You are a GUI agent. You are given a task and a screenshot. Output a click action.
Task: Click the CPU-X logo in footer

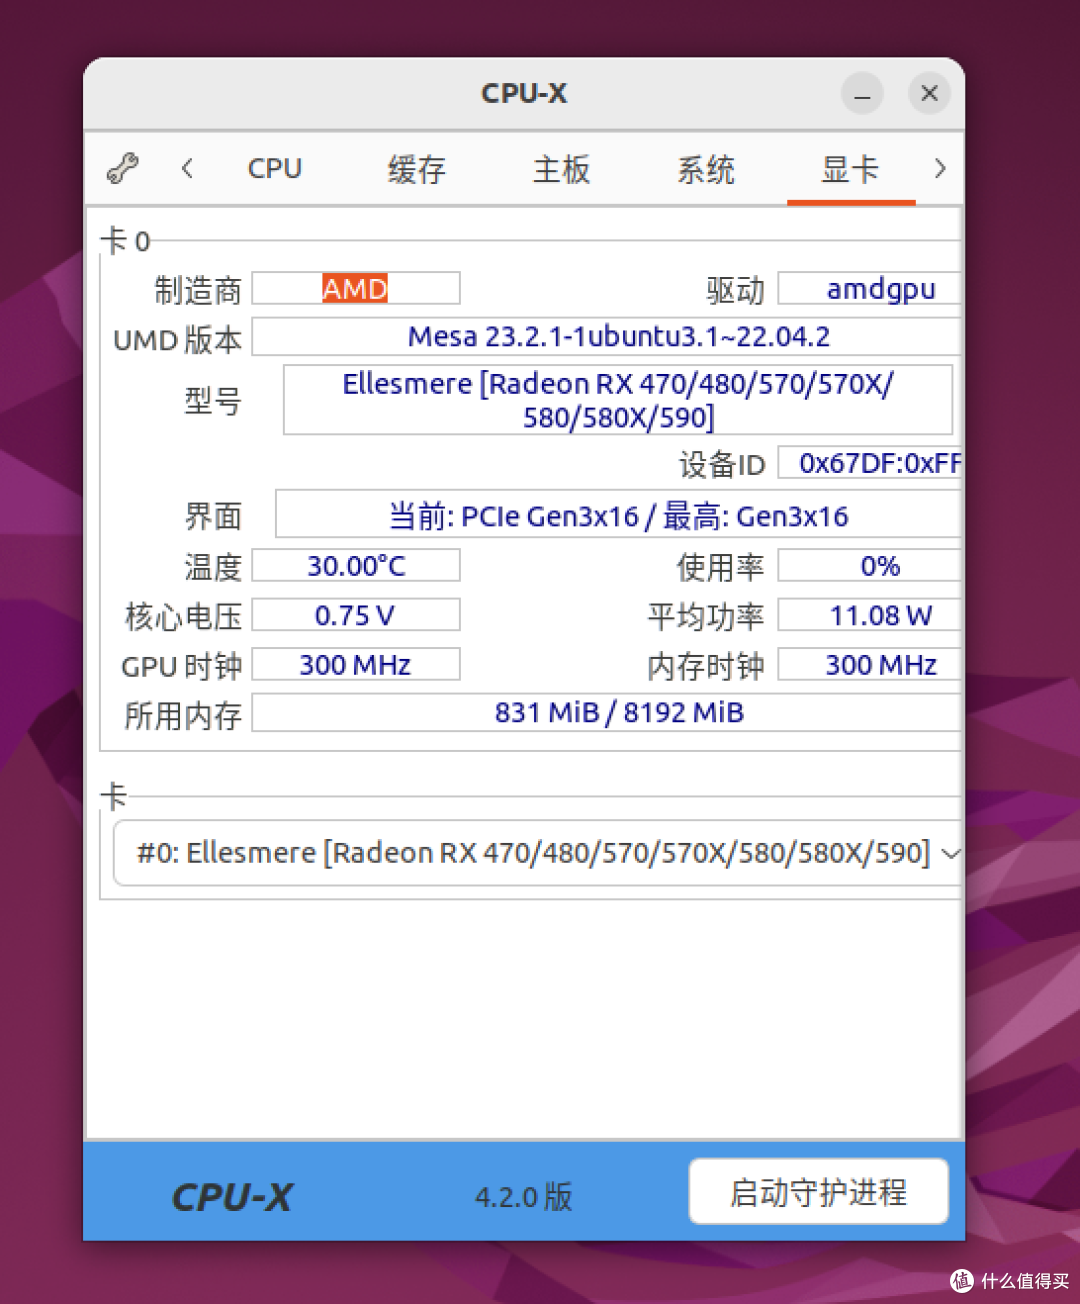[x=232, y=1197]
